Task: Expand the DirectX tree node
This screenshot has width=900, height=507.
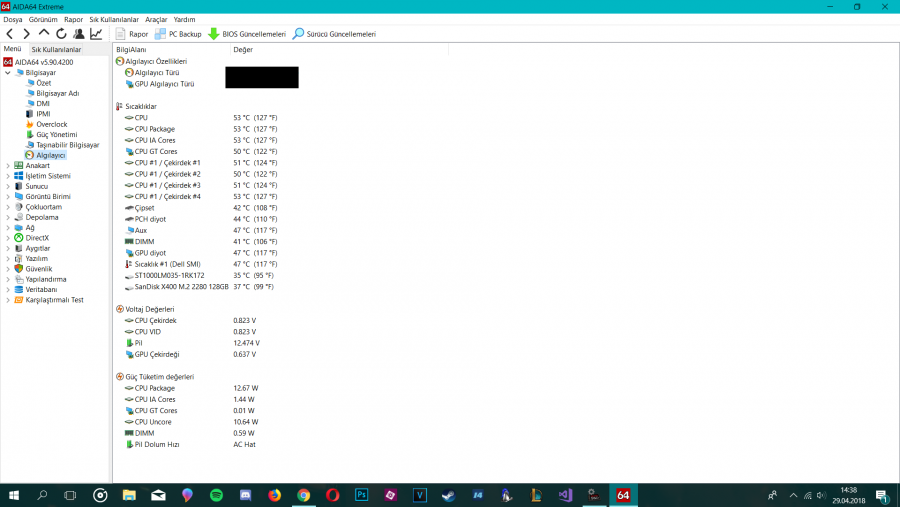Action: tap(7, 238)
